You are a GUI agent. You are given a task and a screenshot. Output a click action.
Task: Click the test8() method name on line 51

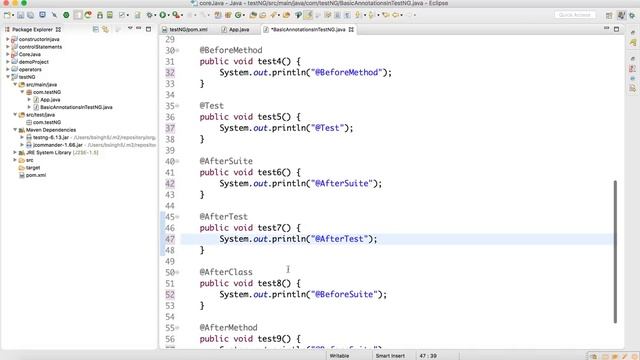[x=274, y=283]
